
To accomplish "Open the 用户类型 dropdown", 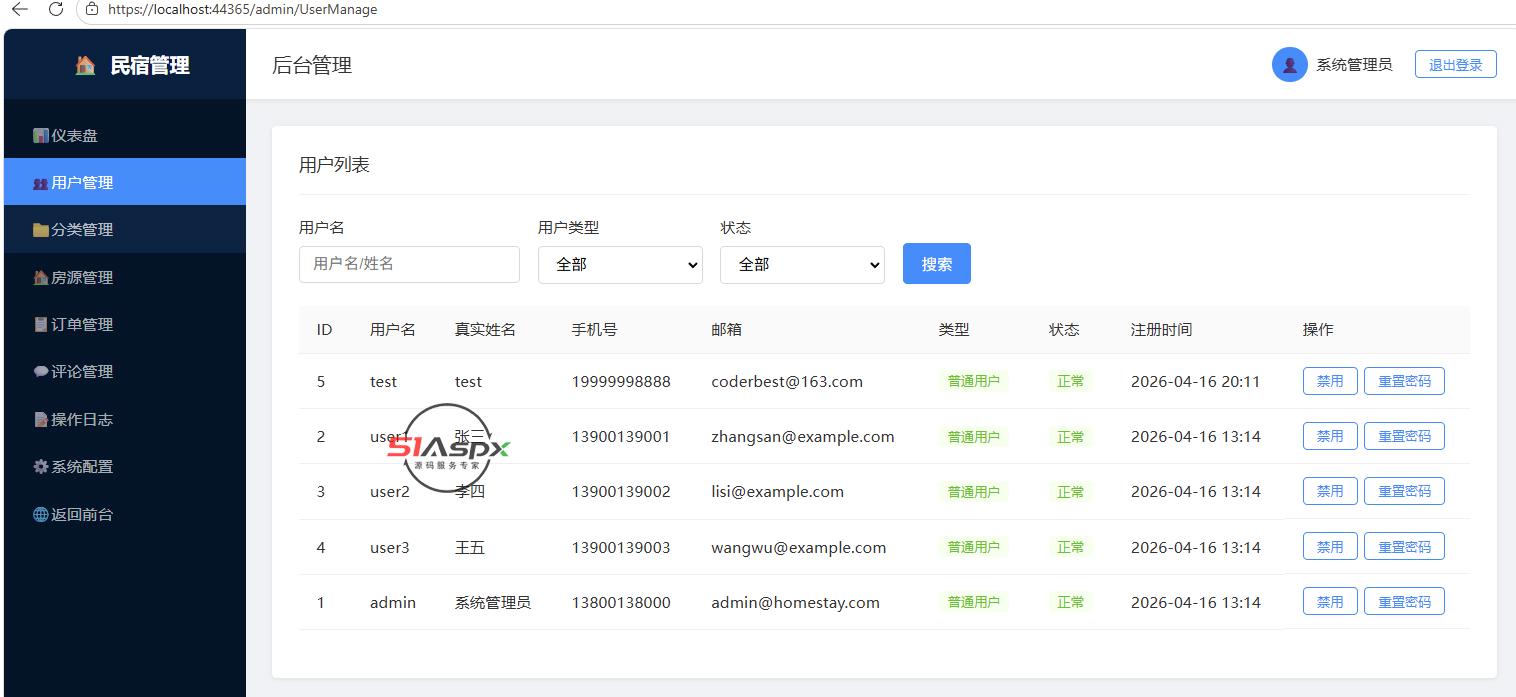I will 620,265.
